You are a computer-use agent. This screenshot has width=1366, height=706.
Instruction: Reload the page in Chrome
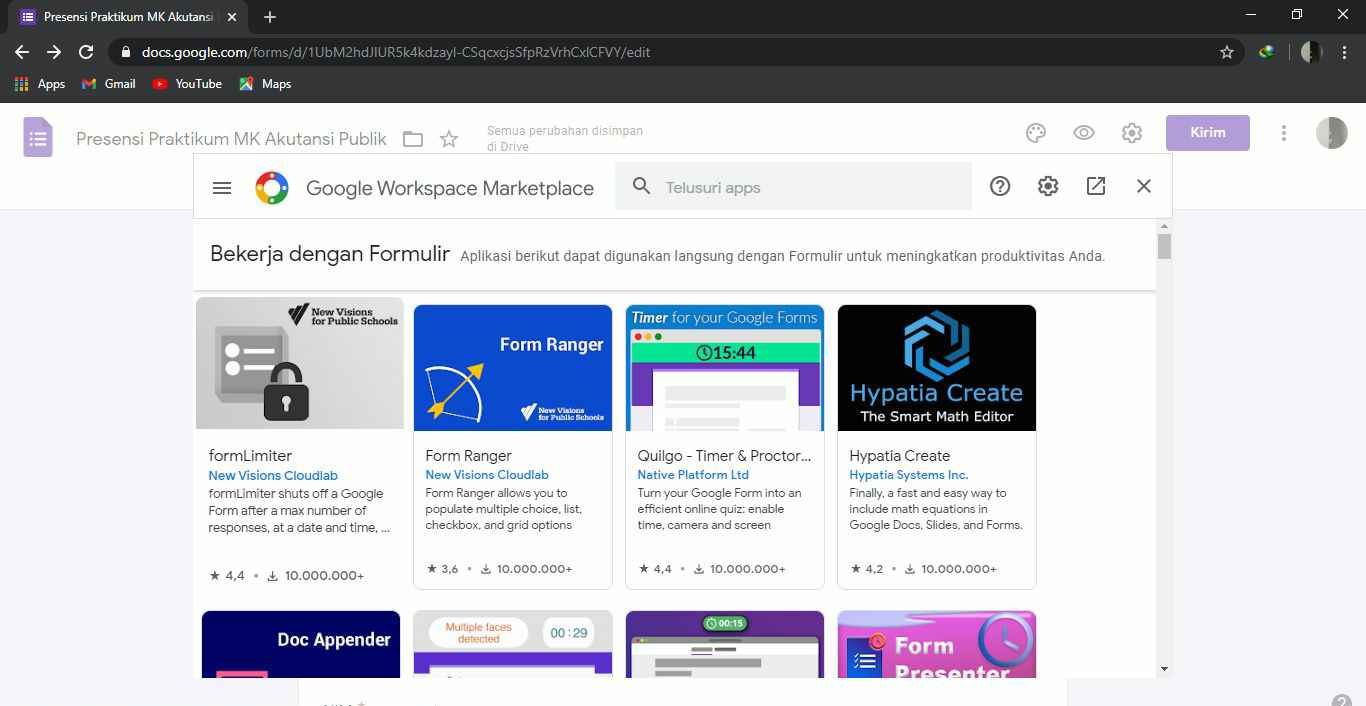point(86,52)
